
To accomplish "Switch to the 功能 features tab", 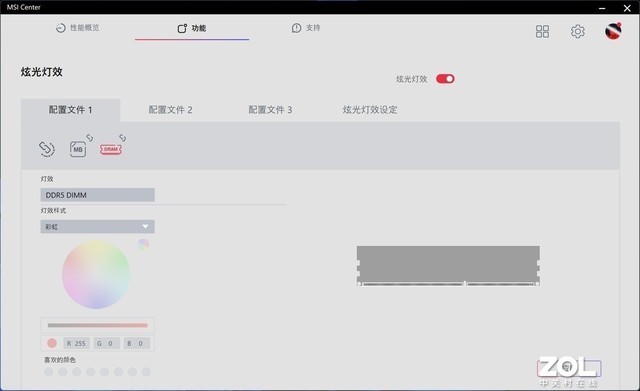I will point(192,28).
